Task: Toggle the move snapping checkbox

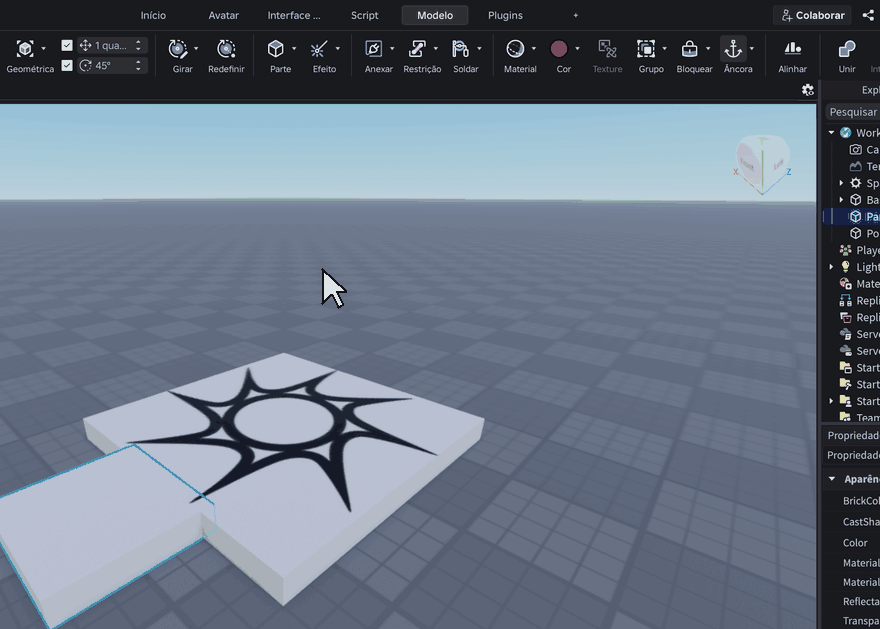Action: point(67,45)
